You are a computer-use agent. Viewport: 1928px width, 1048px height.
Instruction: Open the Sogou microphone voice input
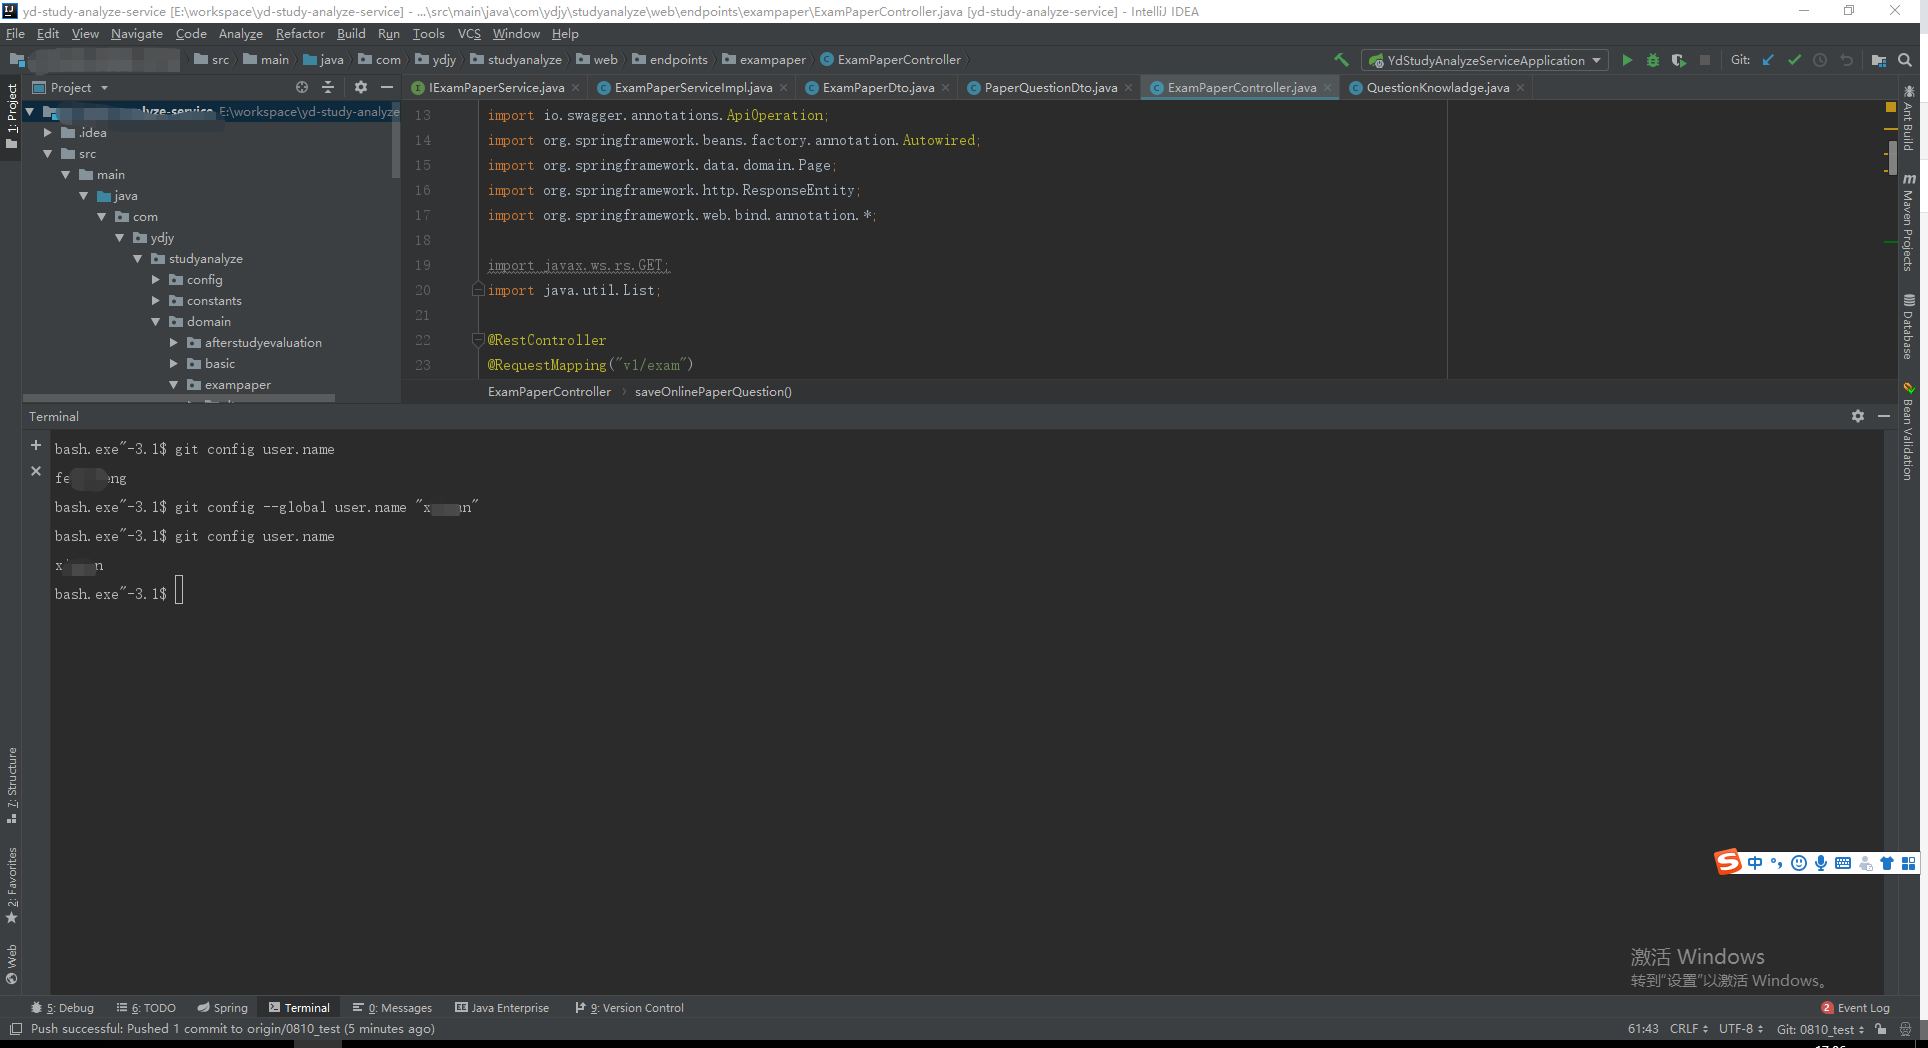coord(1821,863)
